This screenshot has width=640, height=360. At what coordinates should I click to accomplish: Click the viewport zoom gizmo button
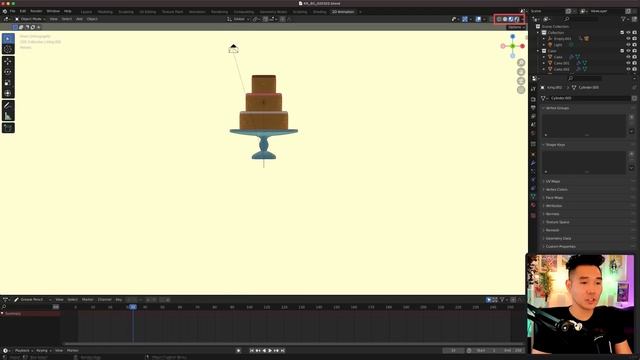coord(521,62)
